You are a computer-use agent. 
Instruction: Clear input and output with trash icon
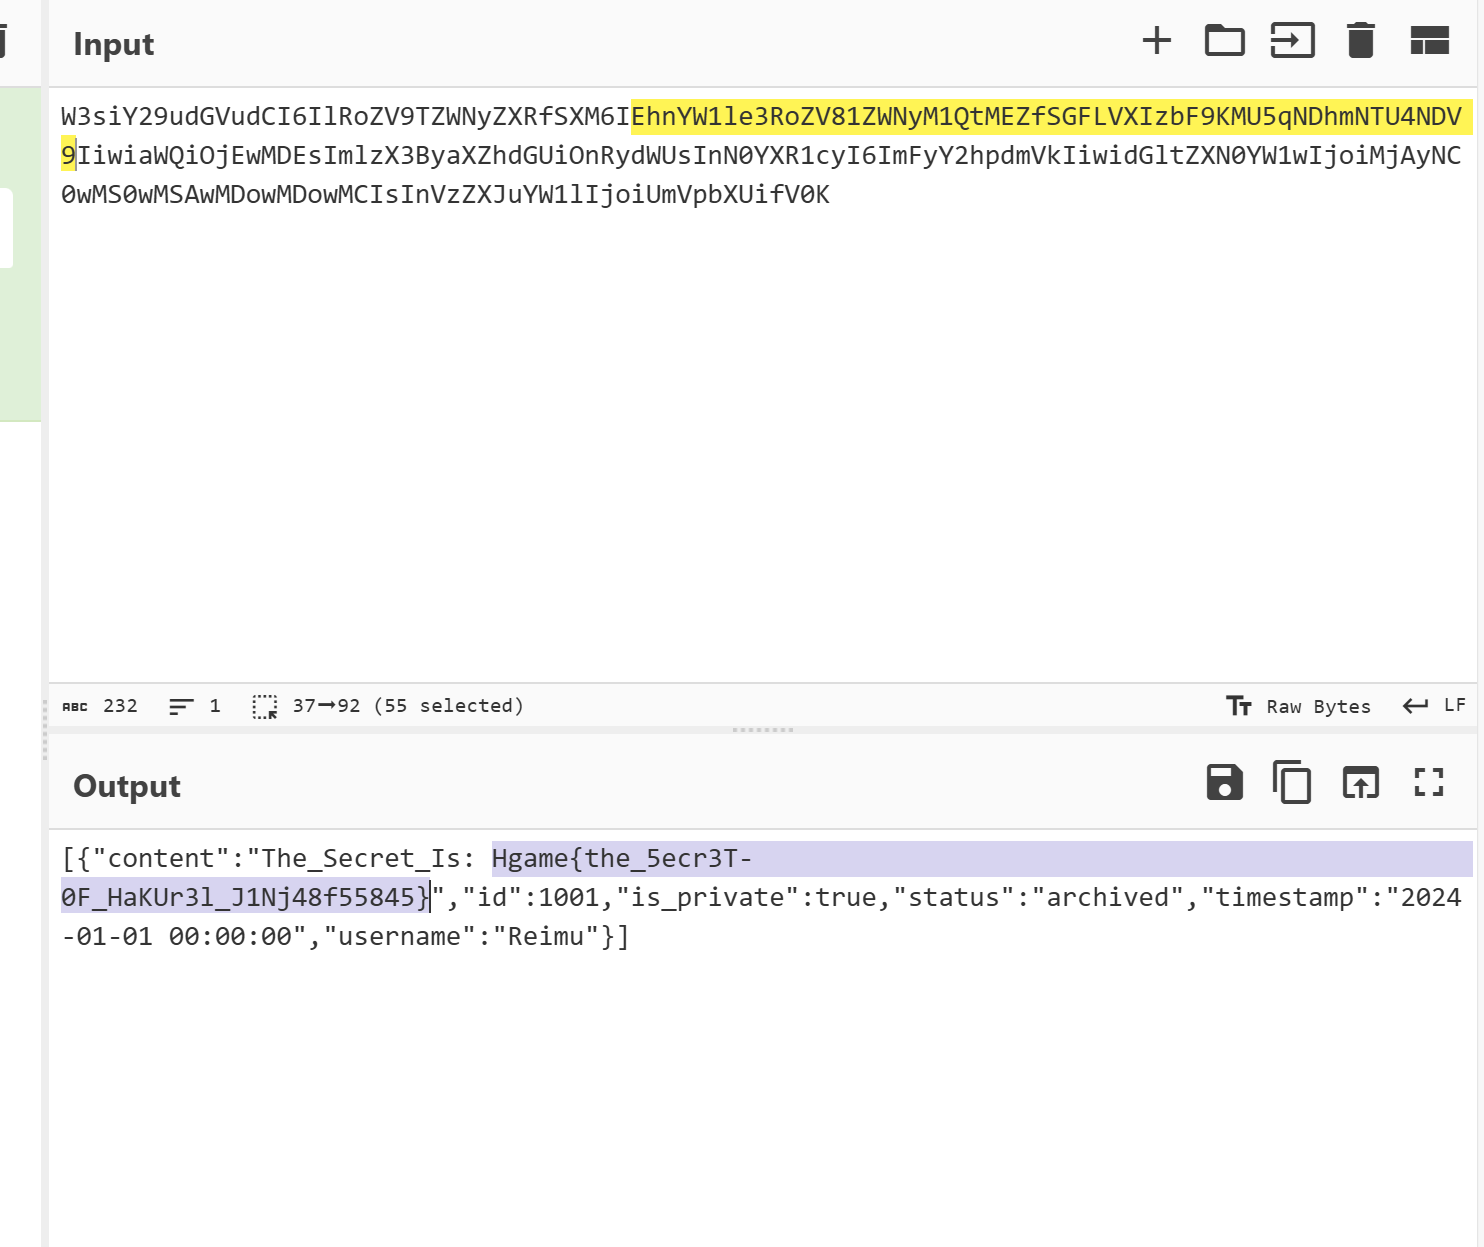tap(1360, 41)
